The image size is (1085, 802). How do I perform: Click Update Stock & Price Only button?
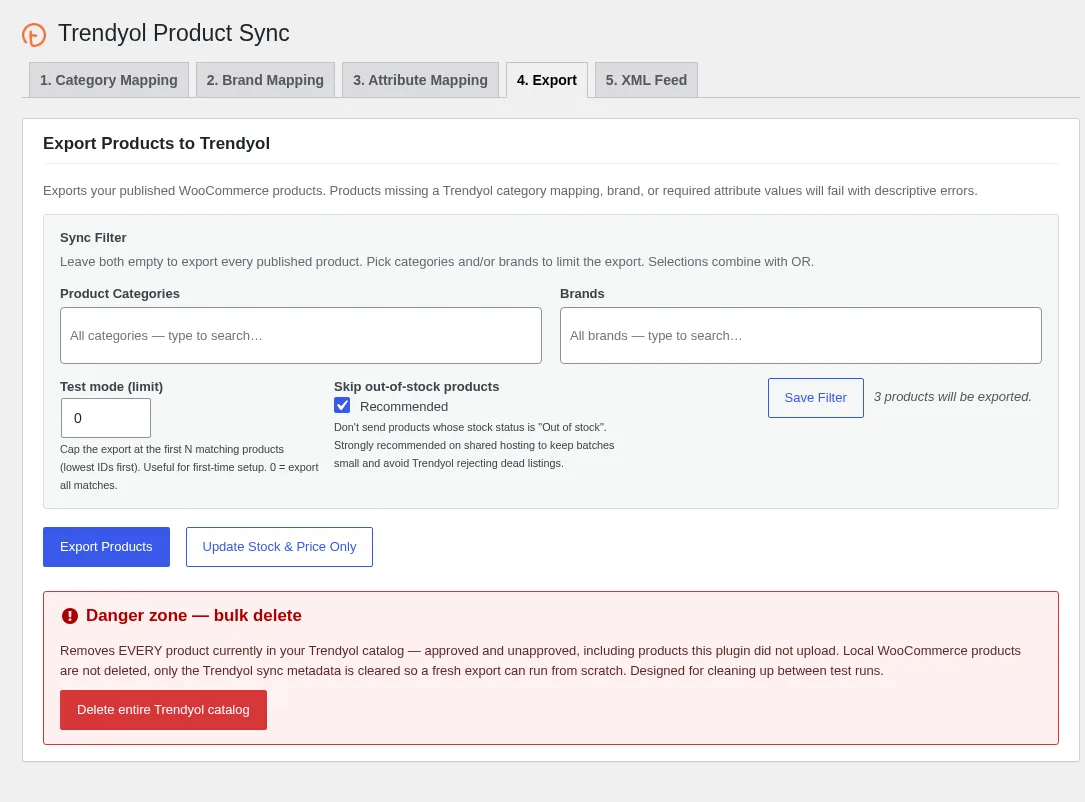pos(280,547)
